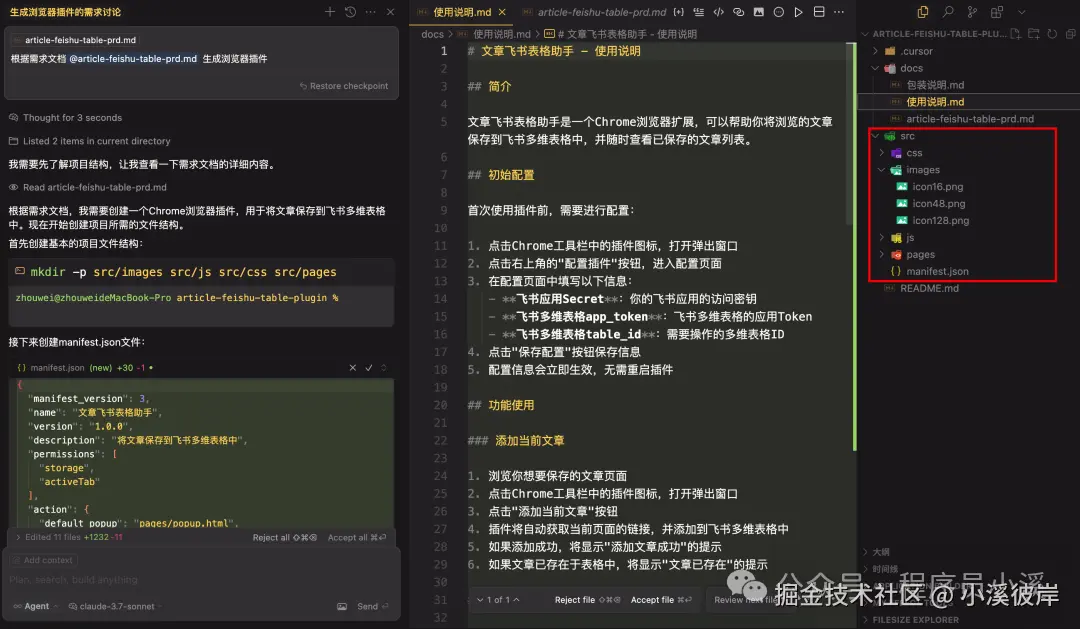Click the run button icon in editor toolbar
Image resolution: width=1080 pixels, height=629 pixels.
[x=796, y=12]
